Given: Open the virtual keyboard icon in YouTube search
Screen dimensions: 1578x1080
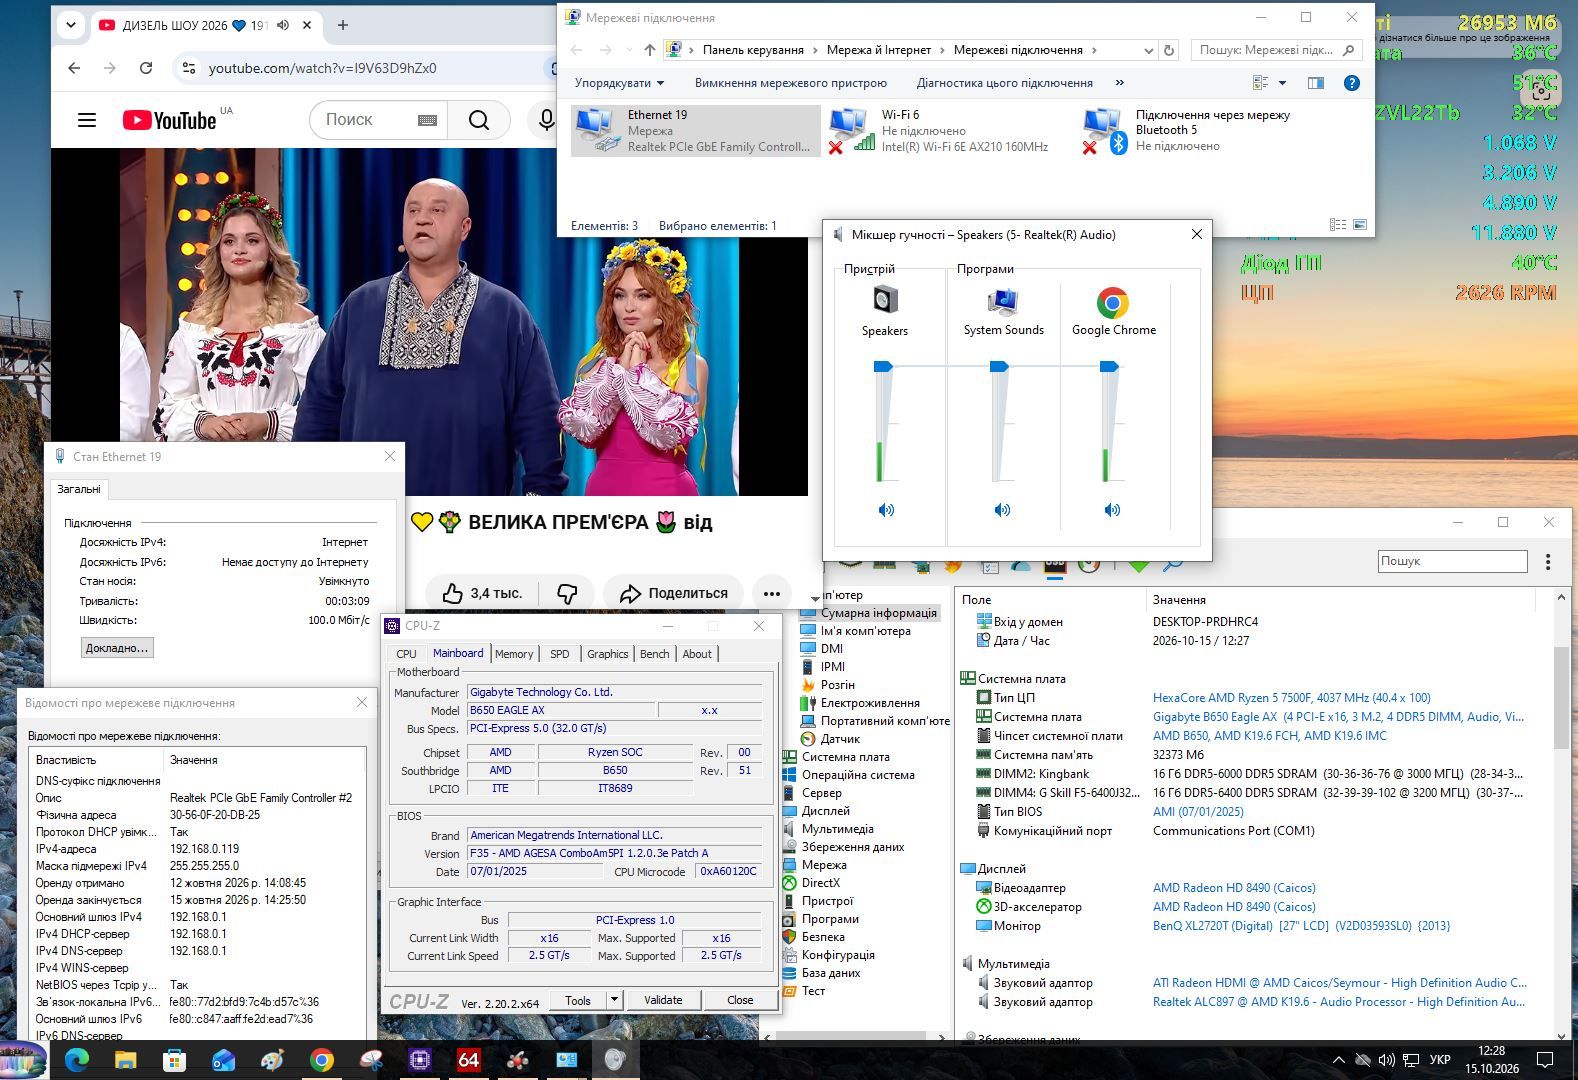Looking at the screenshot, I should tap(427, 120).
